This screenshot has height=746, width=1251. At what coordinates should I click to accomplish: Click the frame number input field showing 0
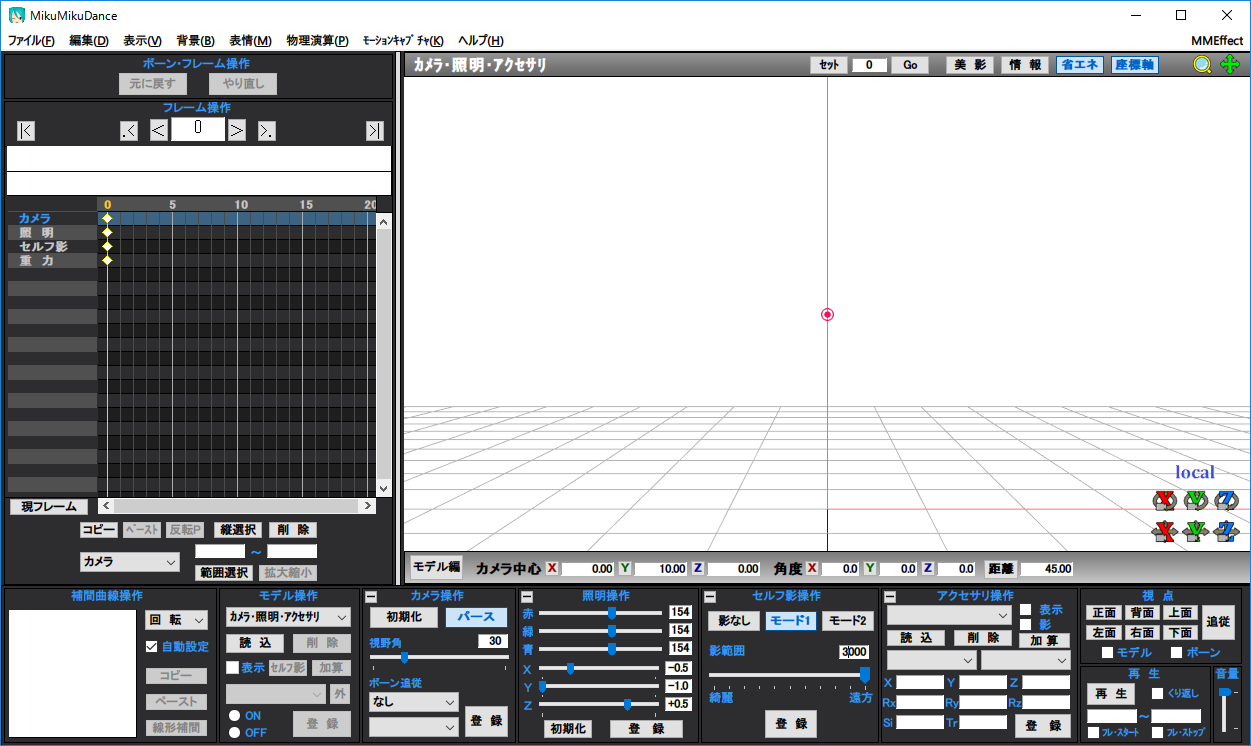[197, 129]
